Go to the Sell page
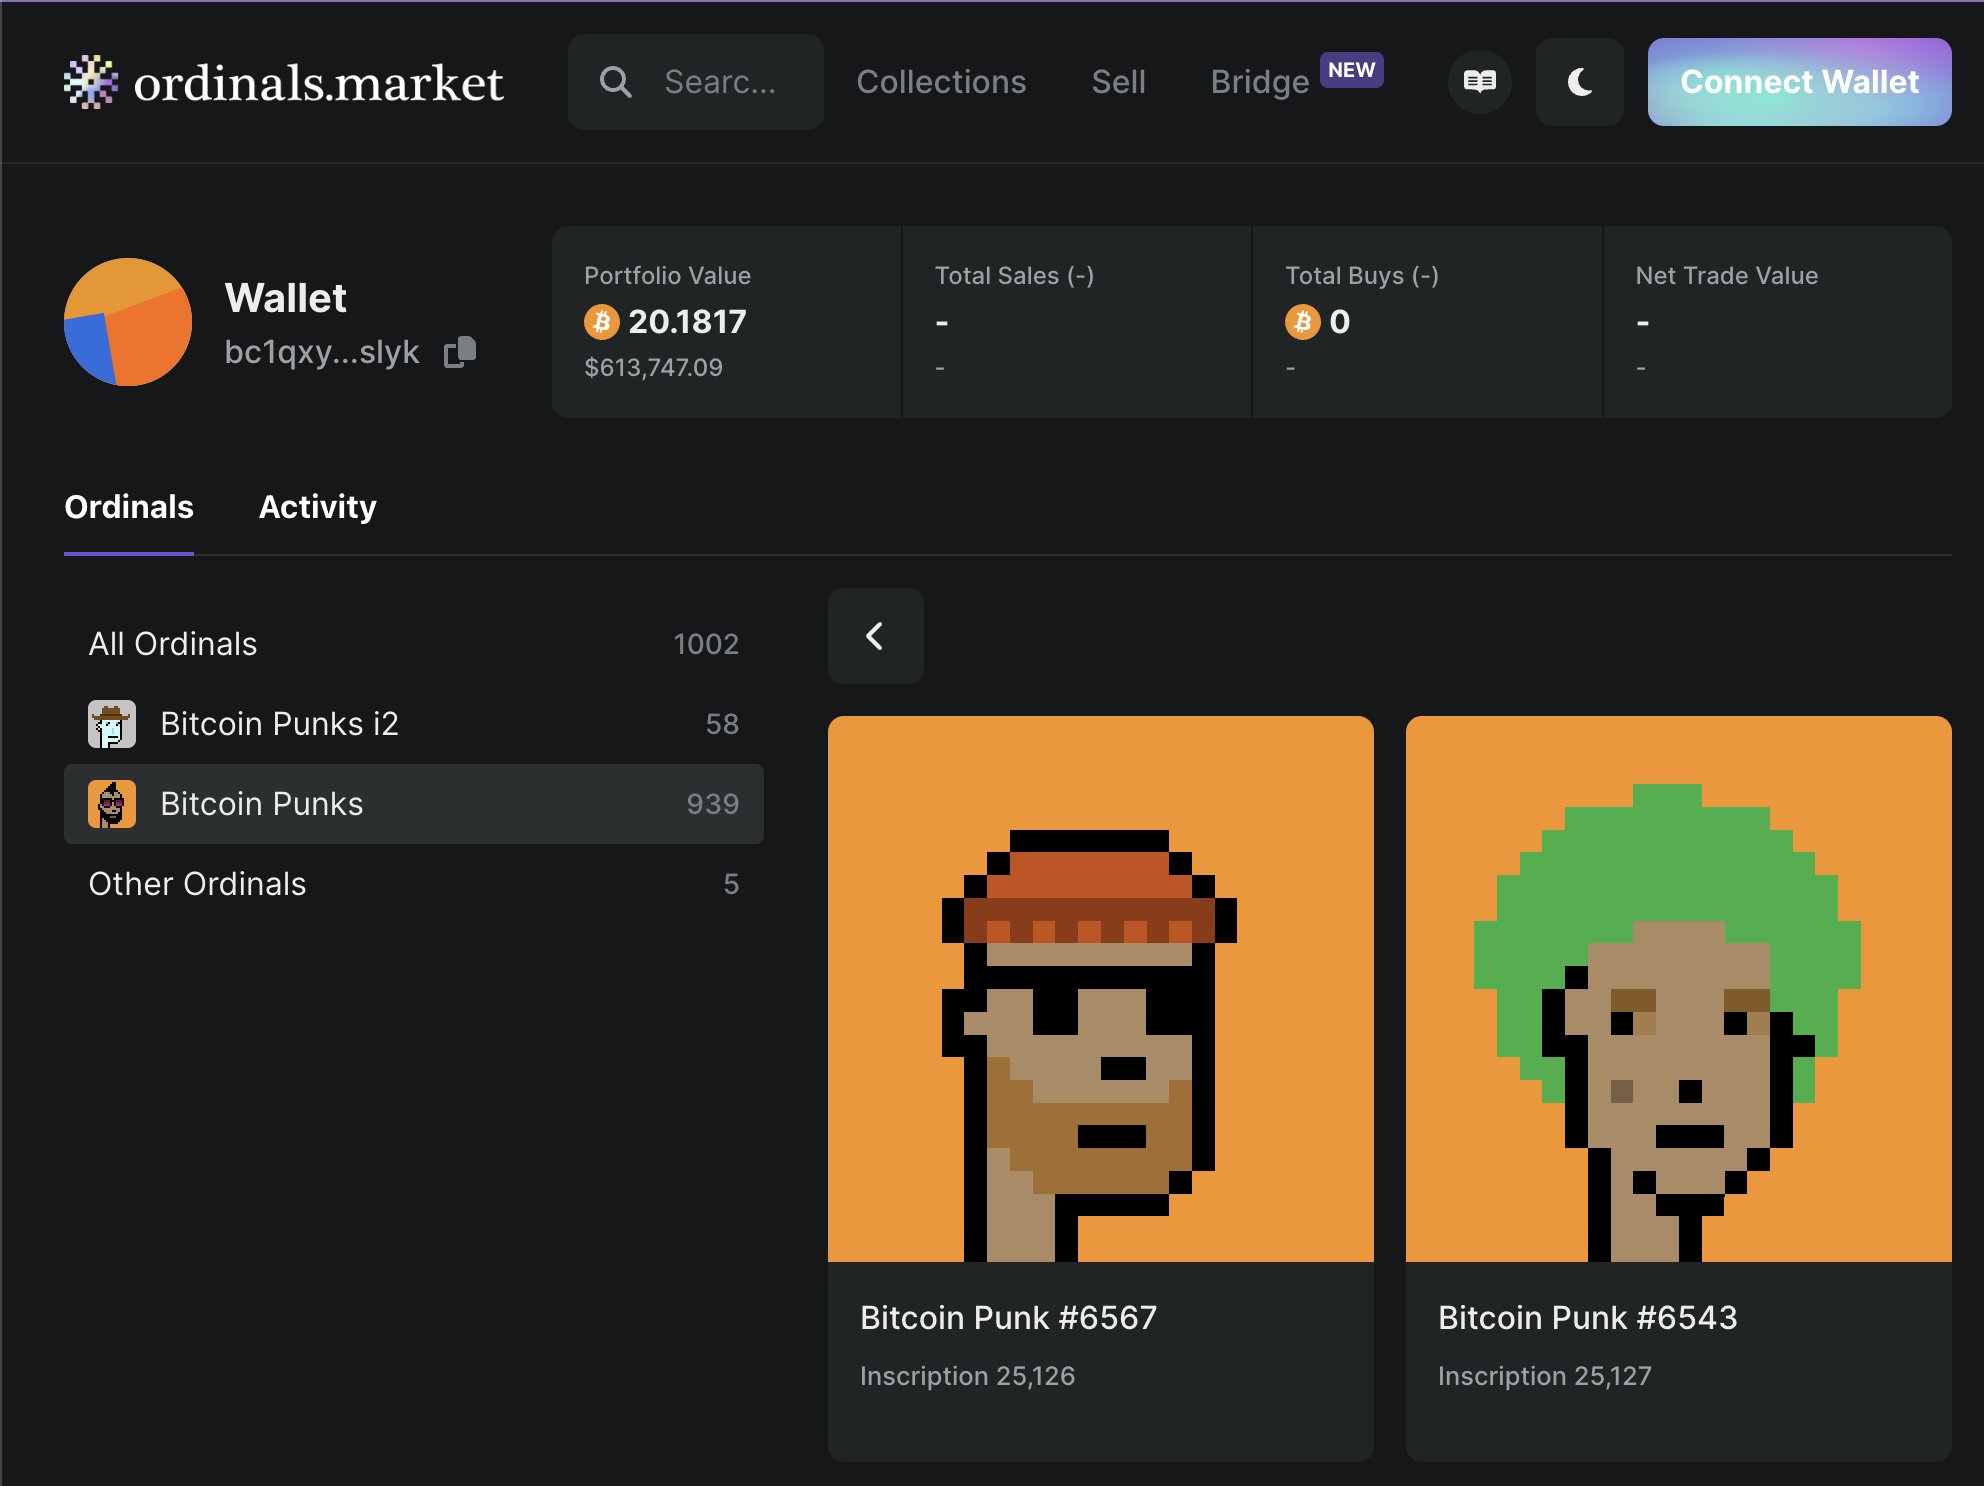This screenshot has width=1984, height=1486. pos(1118,82)
